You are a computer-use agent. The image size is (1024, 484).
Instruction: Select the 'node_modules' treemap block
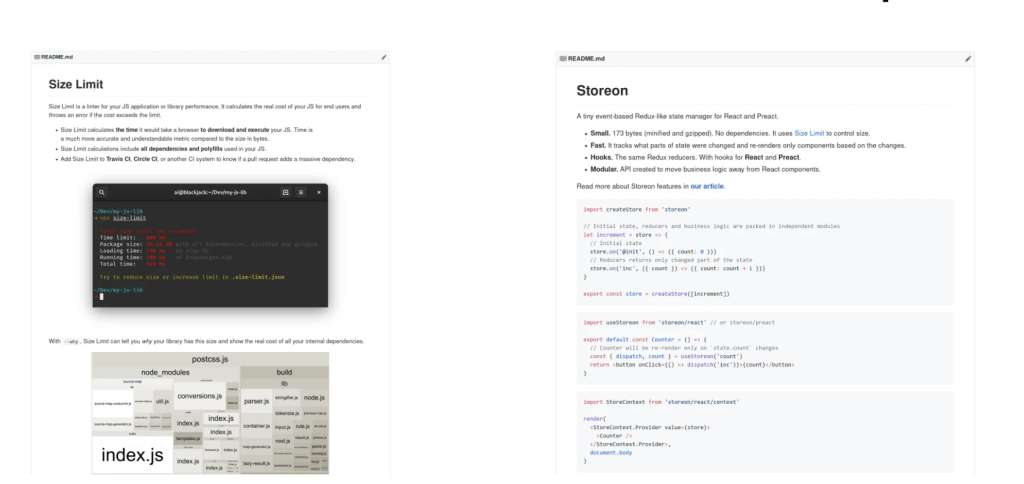pos(165,372)
